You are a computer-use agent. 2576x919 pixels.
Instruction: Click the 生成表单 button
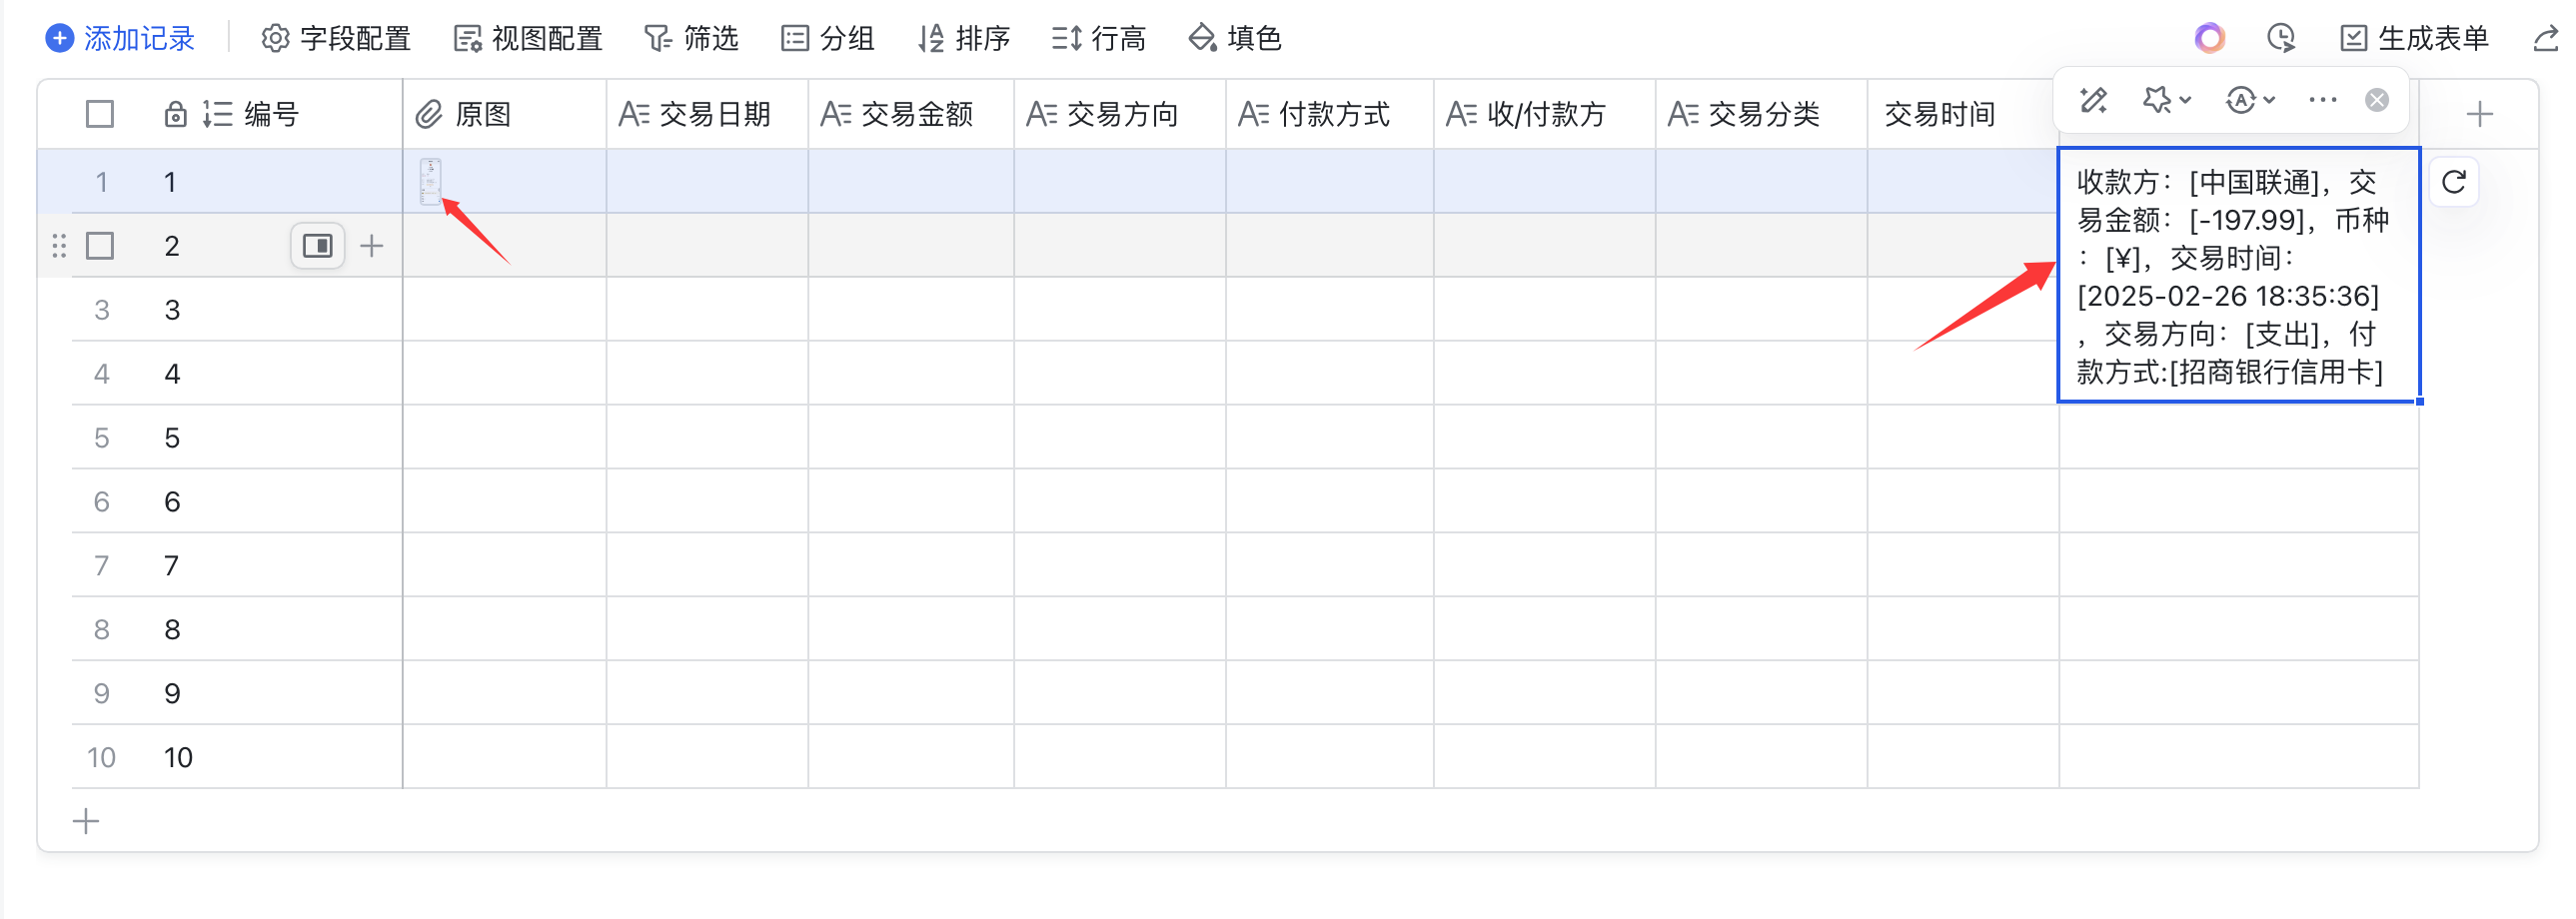click(x=2414, y=39)
